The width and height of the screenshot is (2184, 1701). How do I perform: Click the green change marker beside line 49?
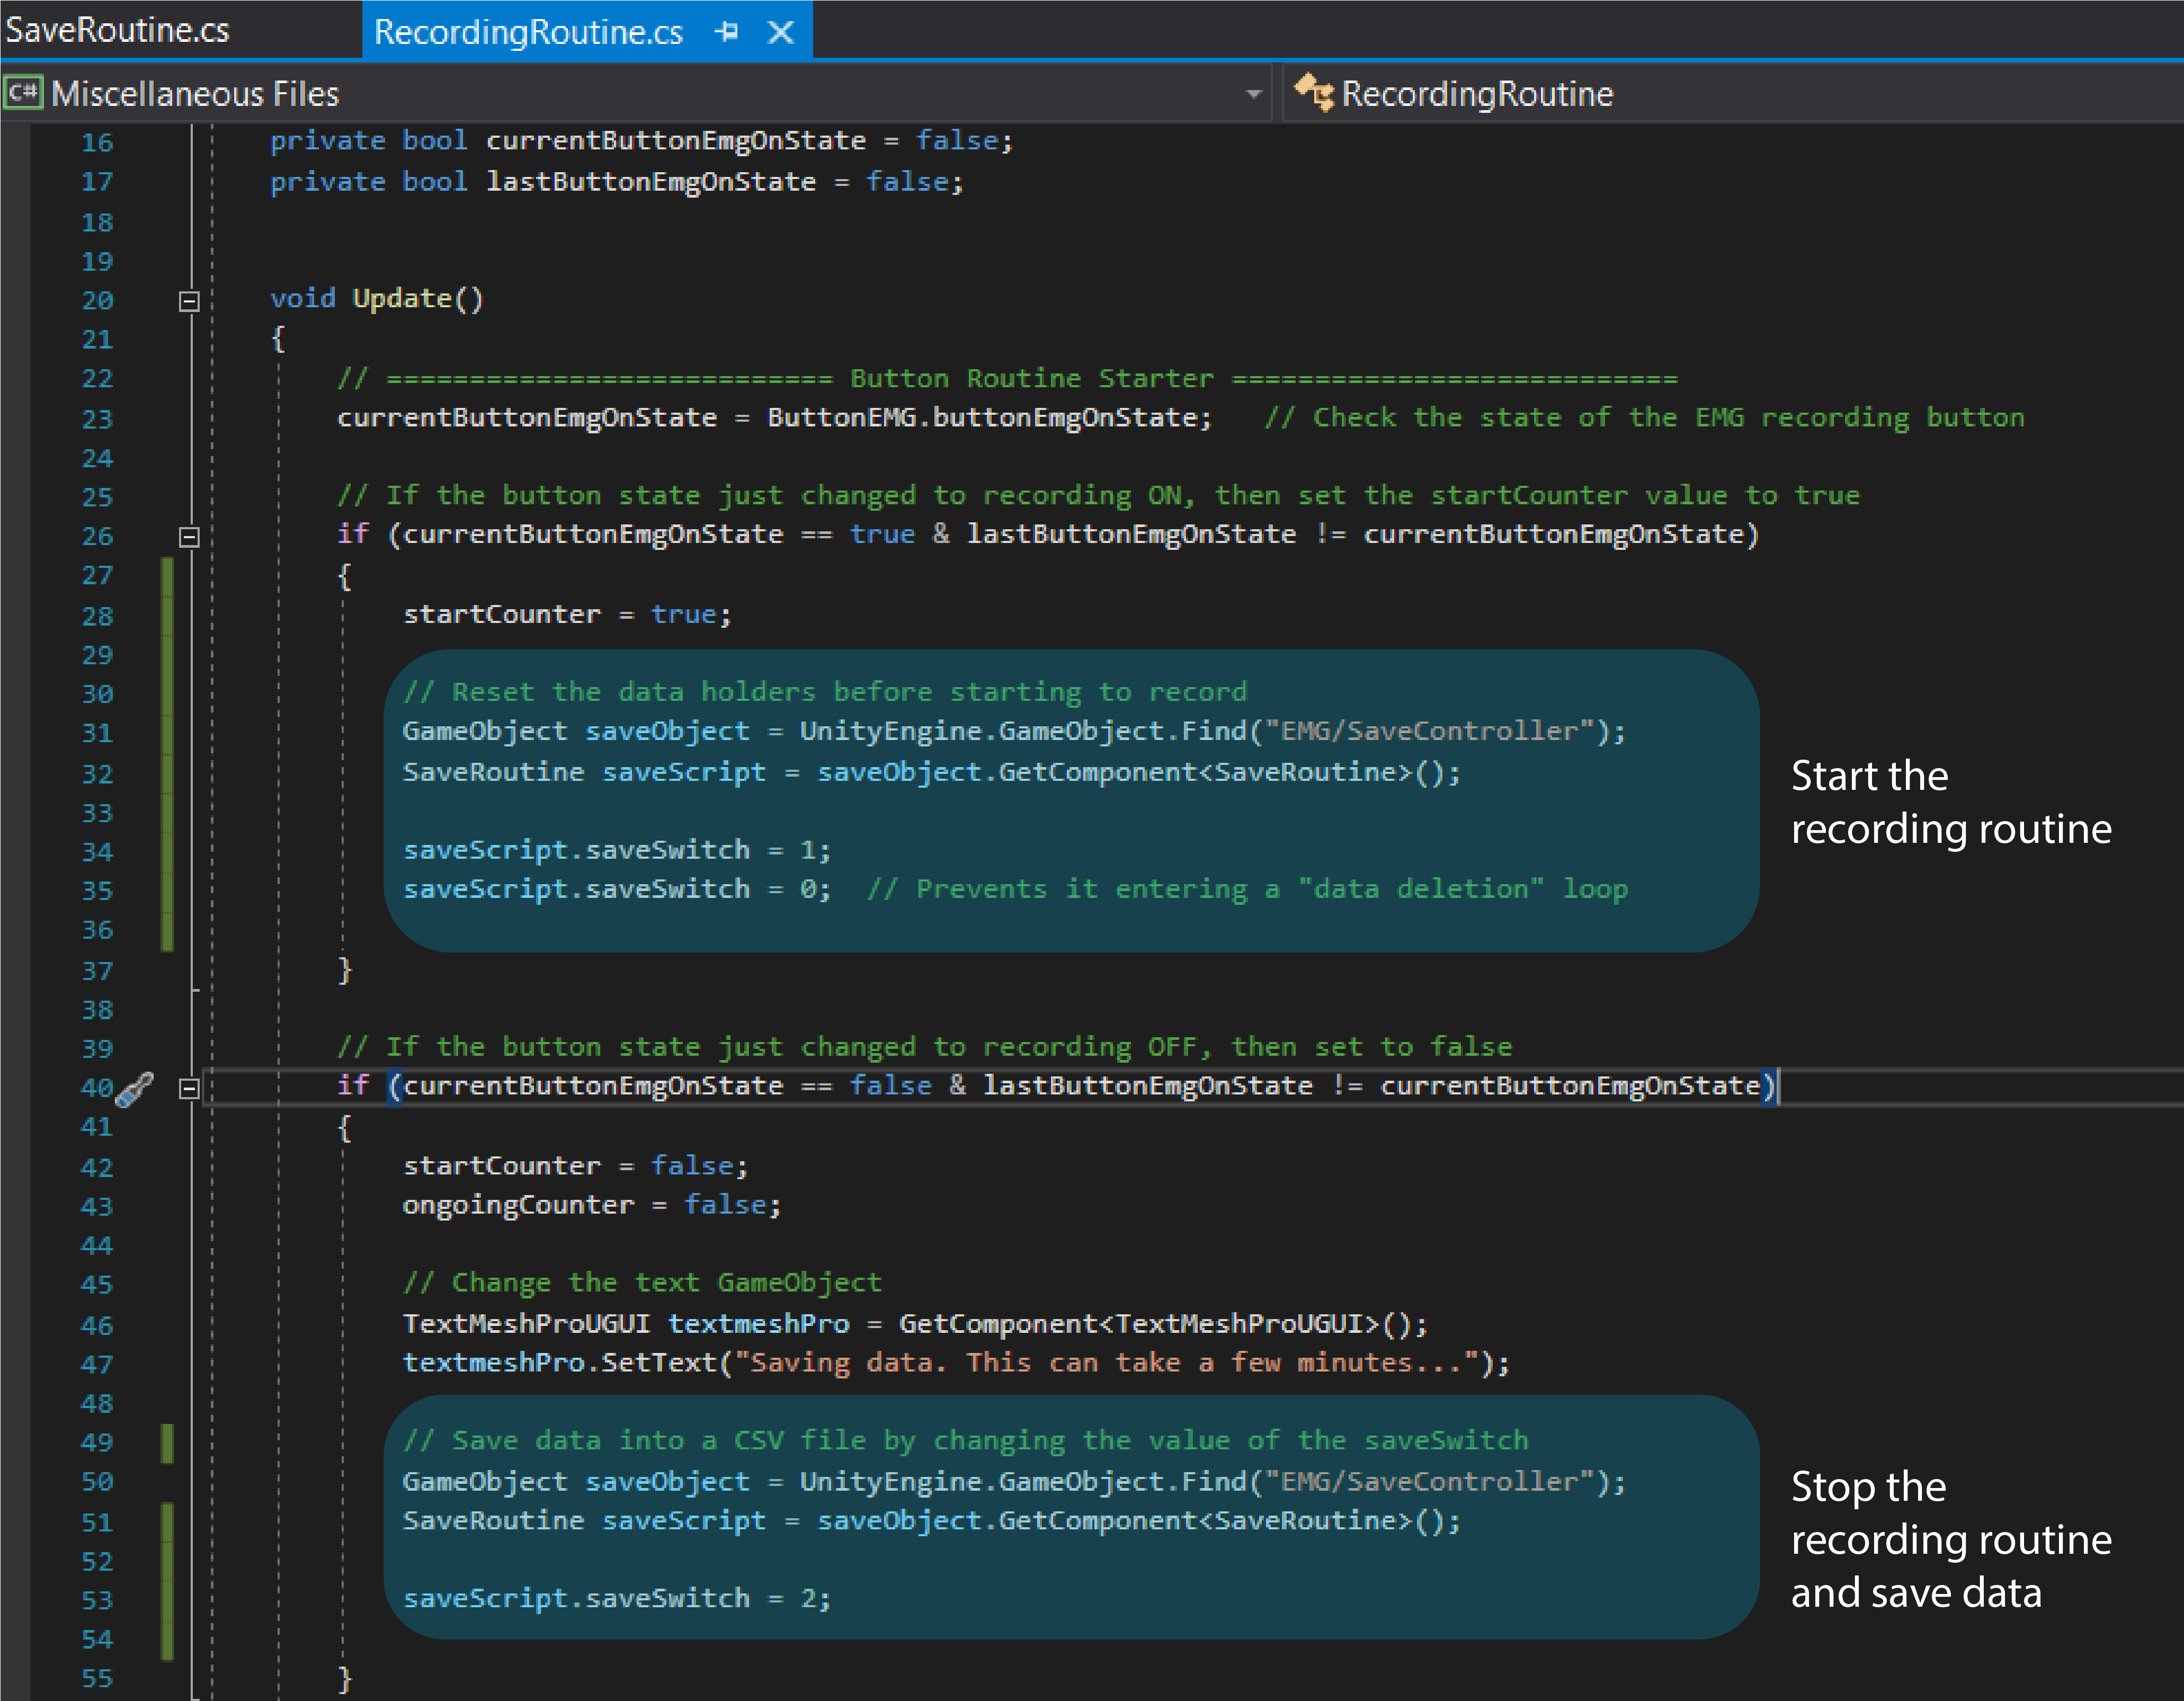click(x=167, y=1443)
